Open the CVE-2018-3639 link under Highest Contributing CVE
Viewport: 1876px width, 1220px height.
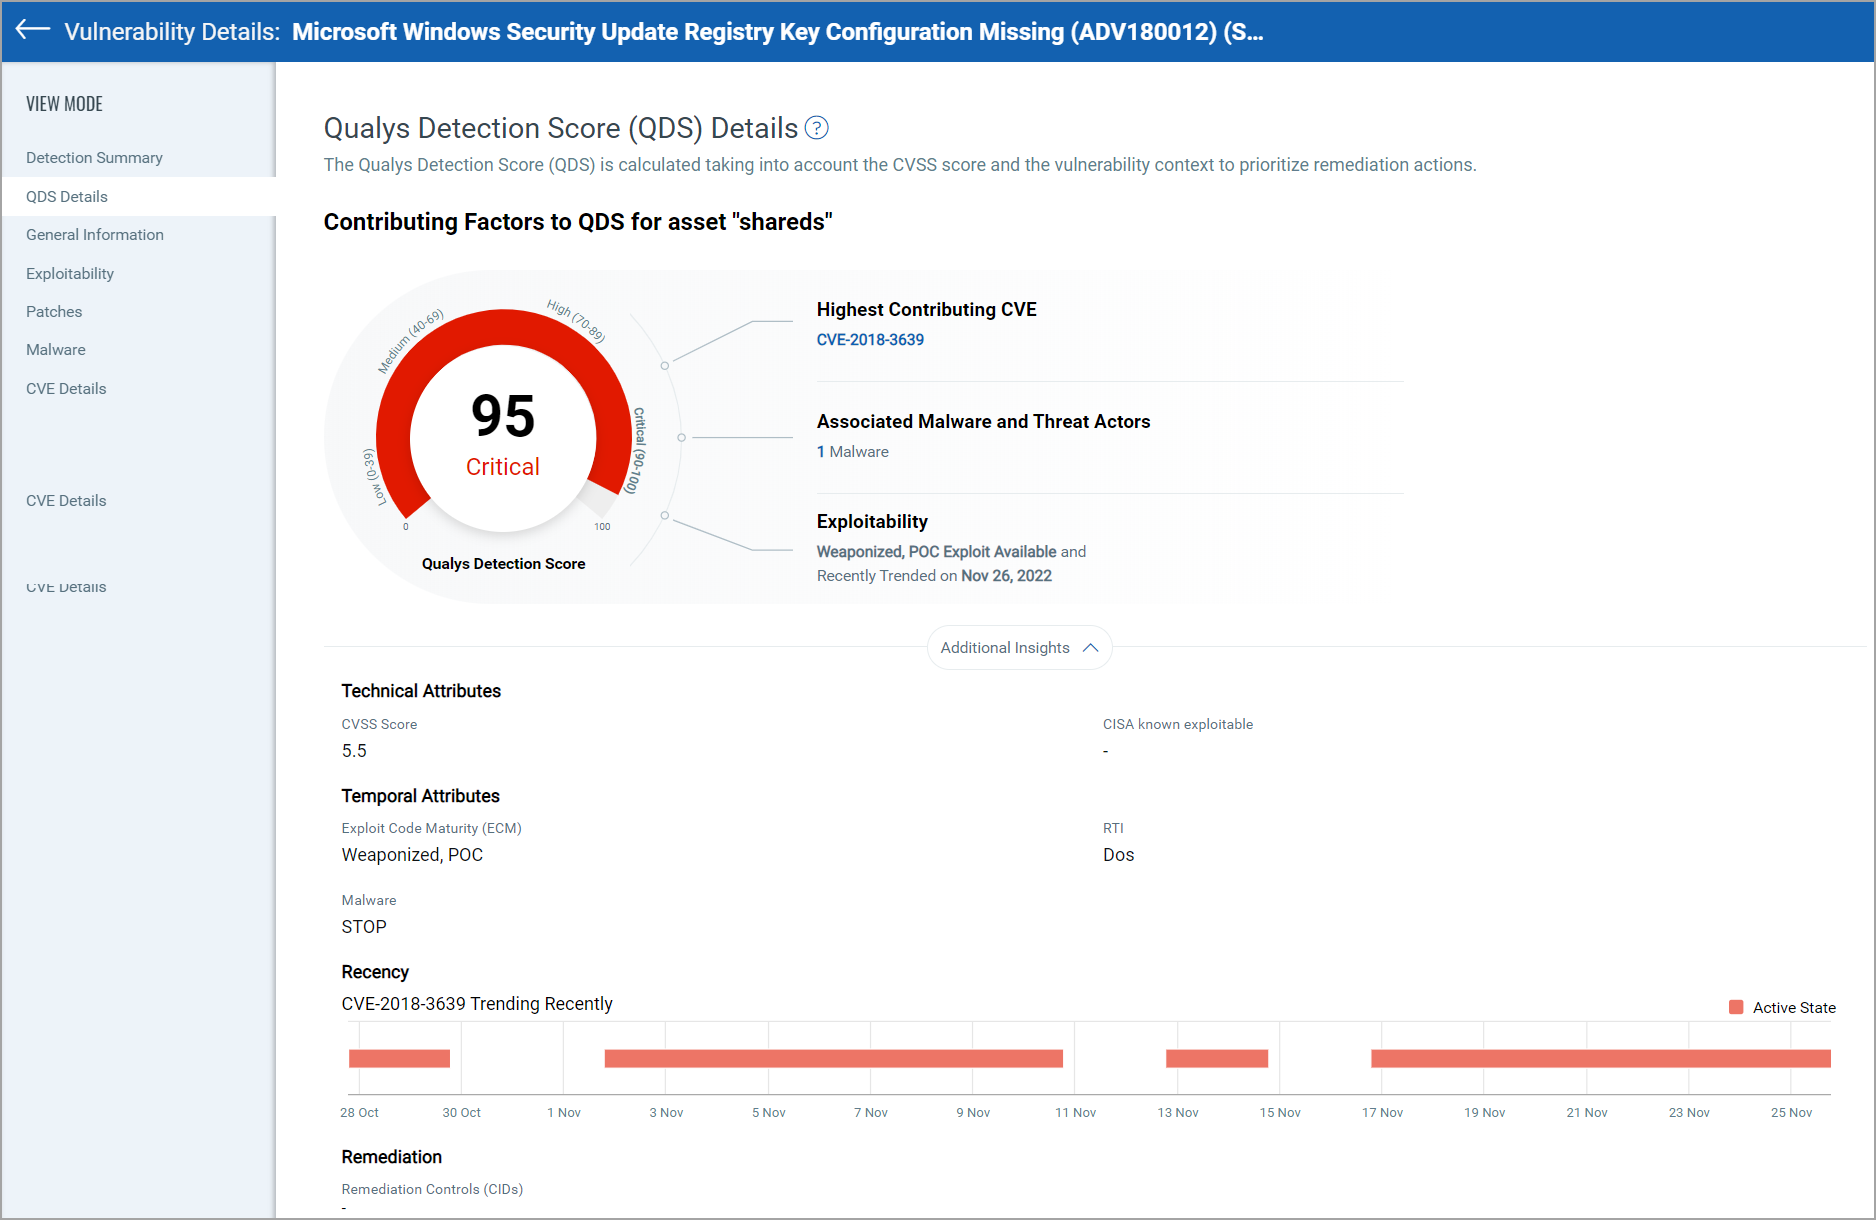(870, 340)
